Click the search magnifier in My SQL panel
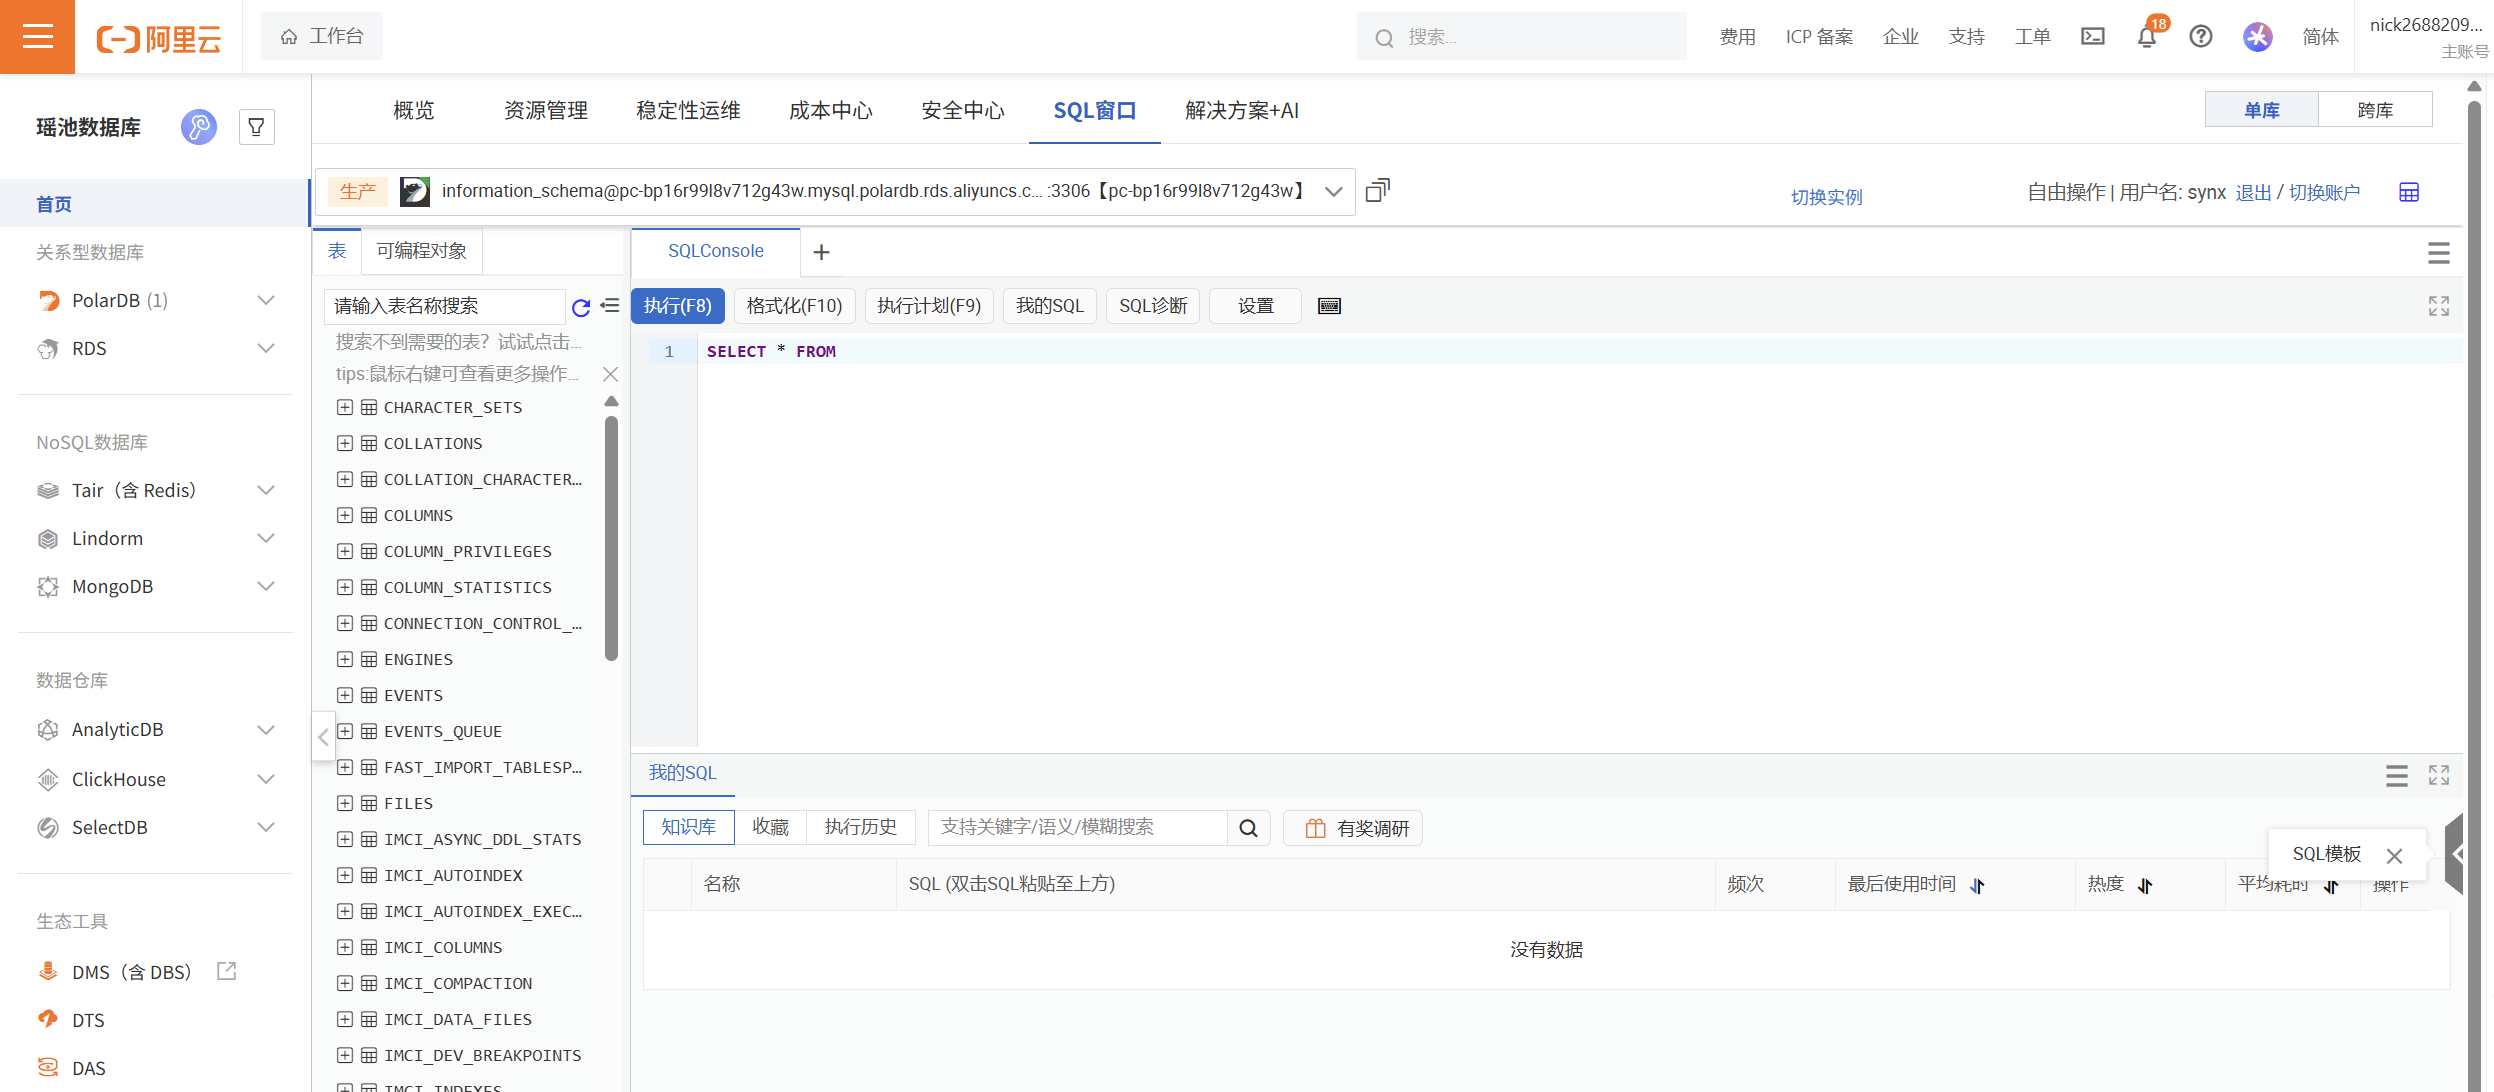Screen dimensions: 2494x1092 pyautogui.click(x=1249, y=828)
